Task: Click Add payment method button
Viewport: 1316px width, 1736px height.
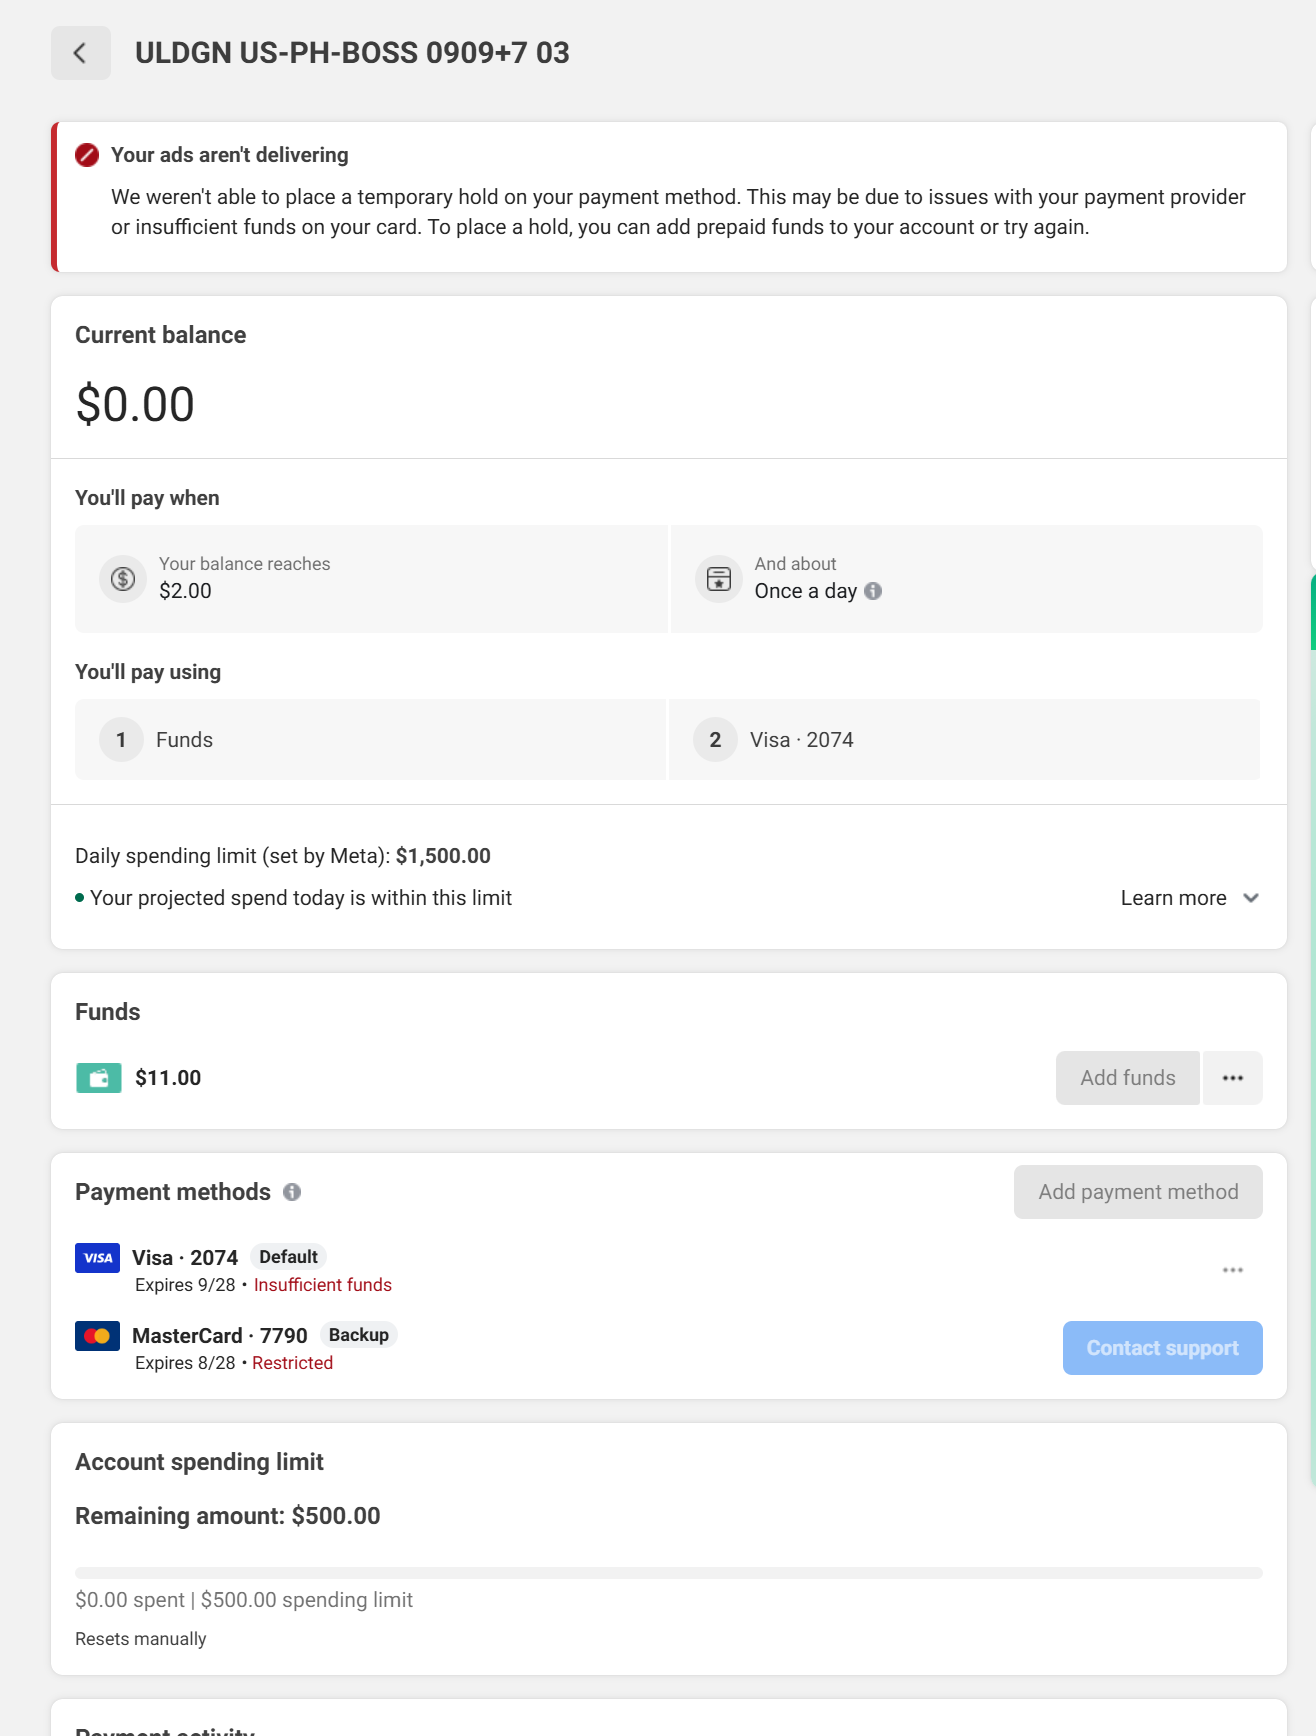Action: click(1138, 1192)
